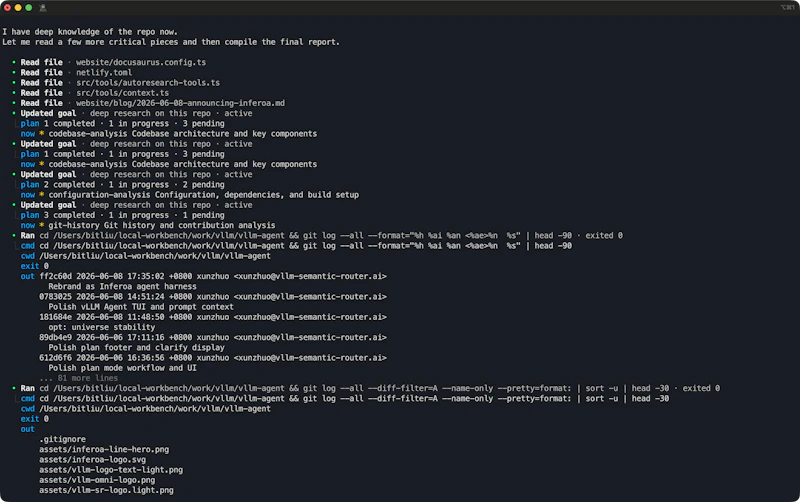Select the path website/docusaurus.config.ts
The image size is (800, 502).
point(141,62)
